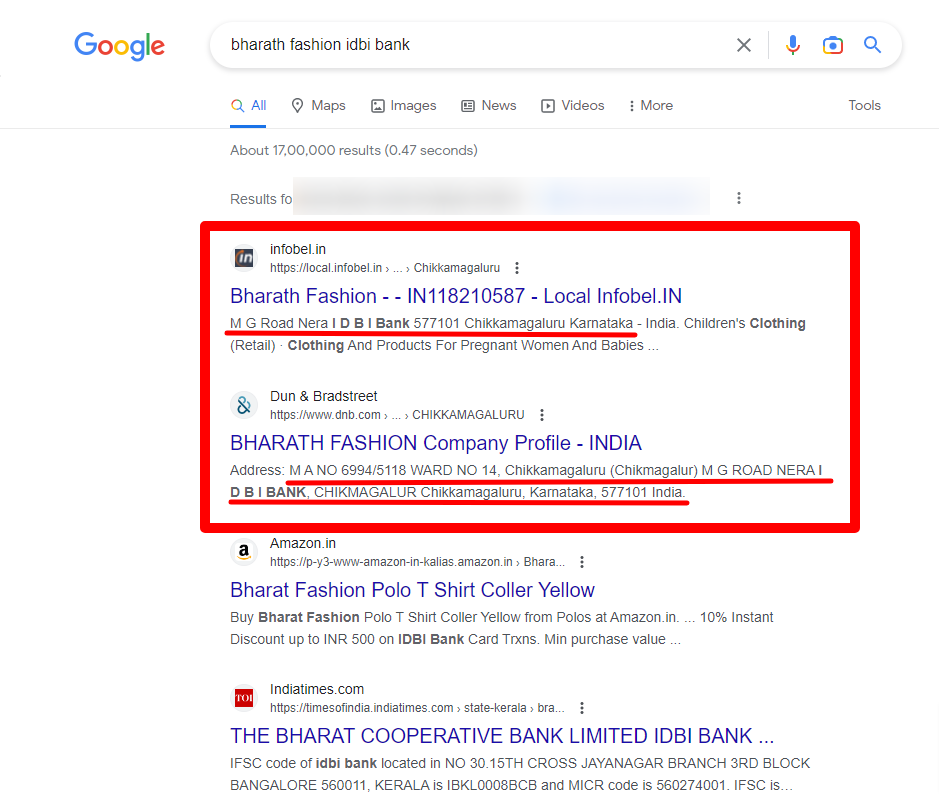Open three-dot menu for infobel result

click(517, 268)
